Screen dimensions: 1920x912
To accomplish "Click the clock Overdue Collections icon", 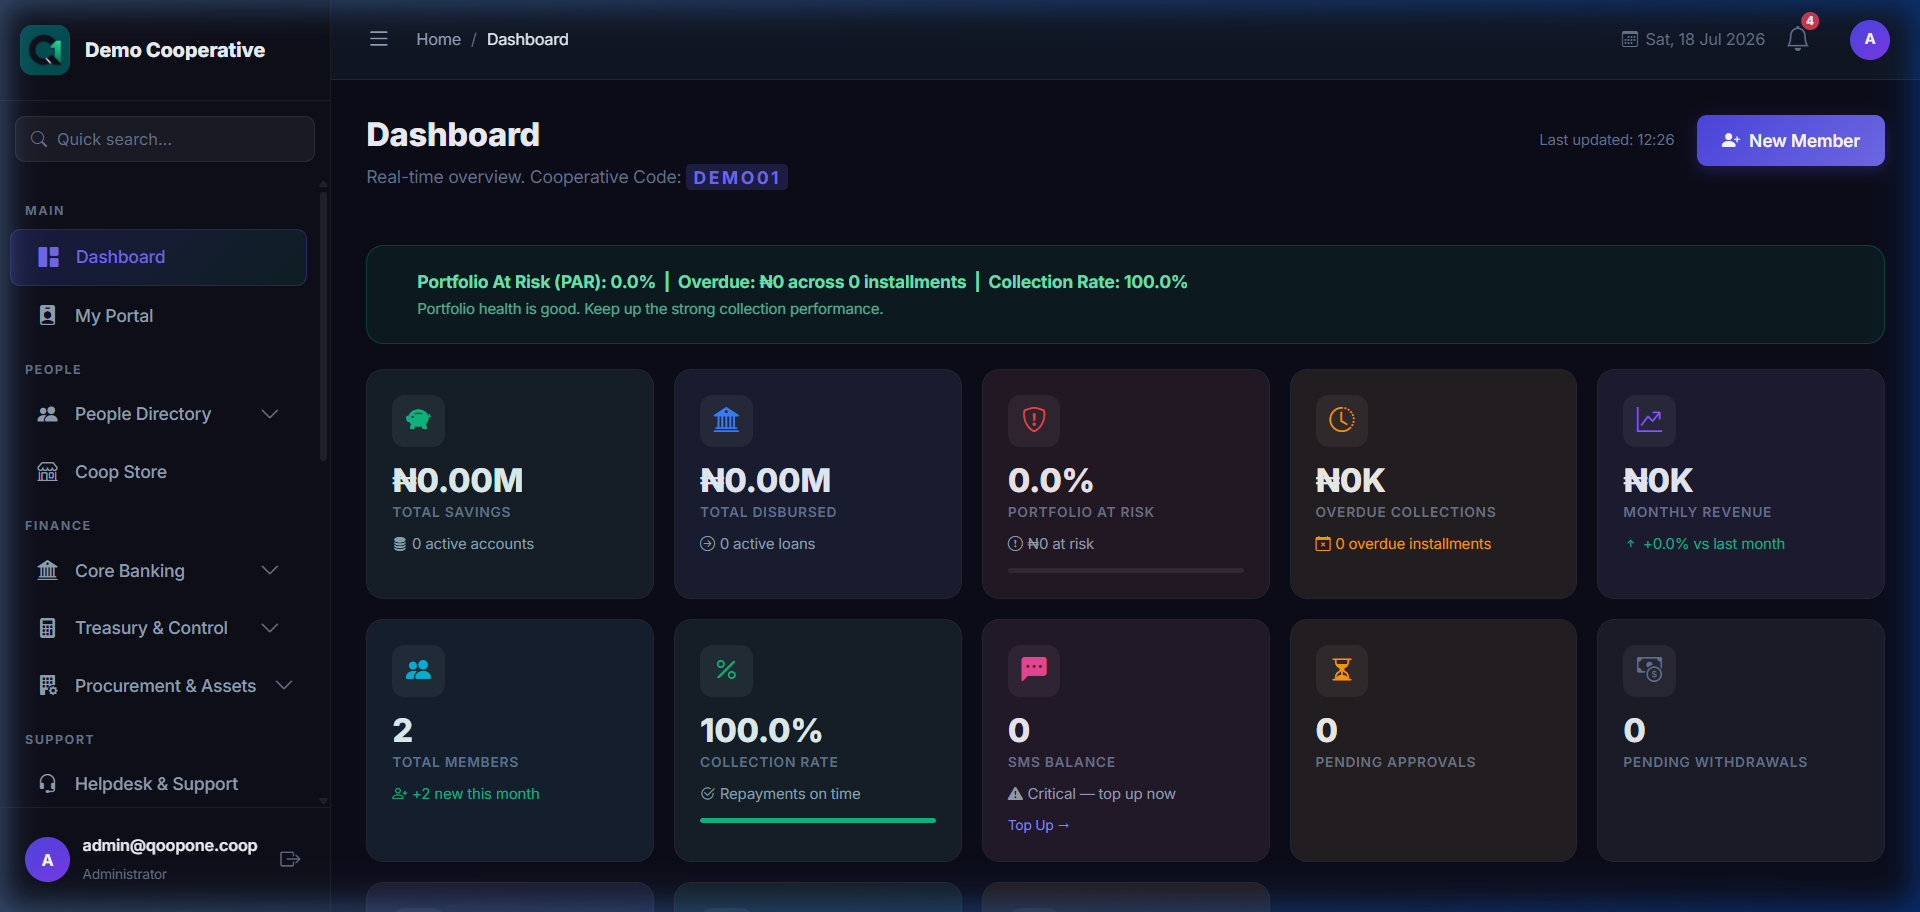I will click(x=1342, y=420).
